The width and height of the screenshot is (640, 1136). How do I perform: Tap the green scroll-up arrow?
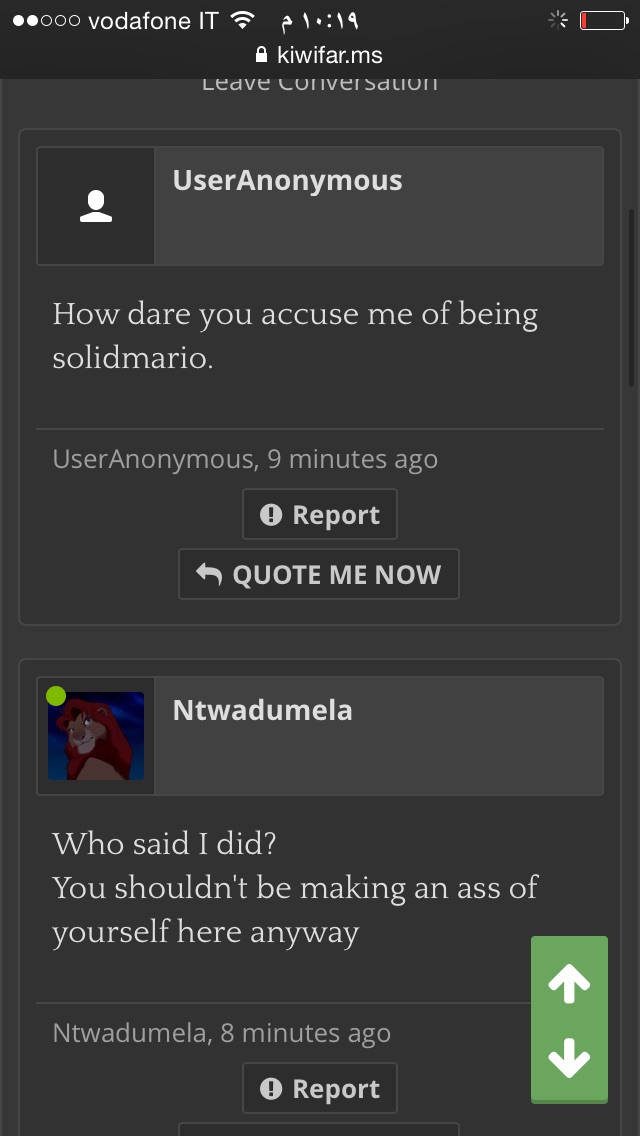(569, 983)
